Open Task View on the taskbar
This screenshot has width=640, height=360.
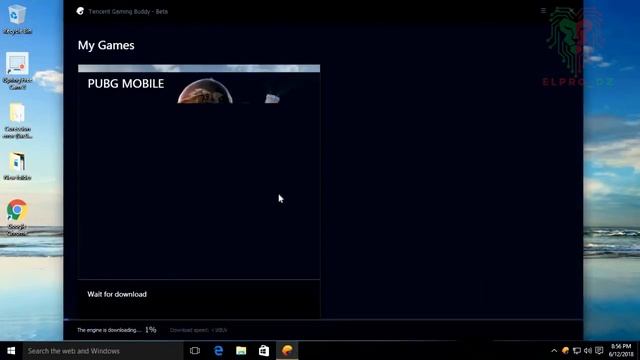[195, 351]
